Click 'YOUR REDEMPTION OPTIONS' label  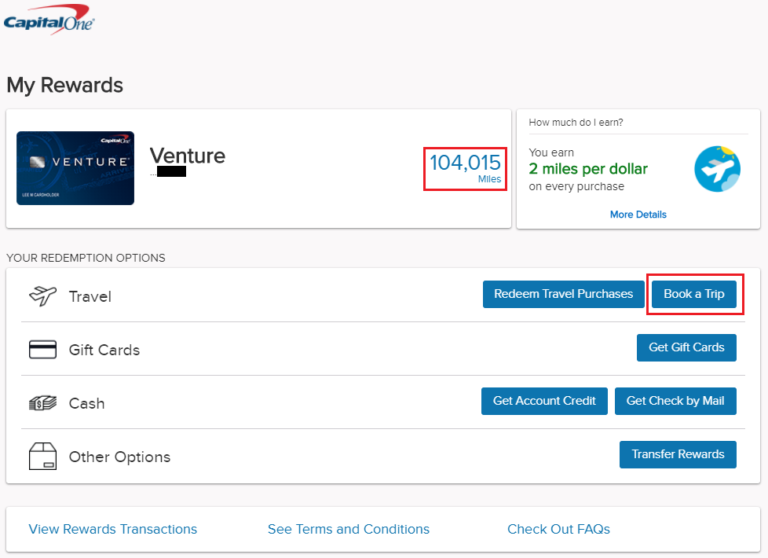86,258
